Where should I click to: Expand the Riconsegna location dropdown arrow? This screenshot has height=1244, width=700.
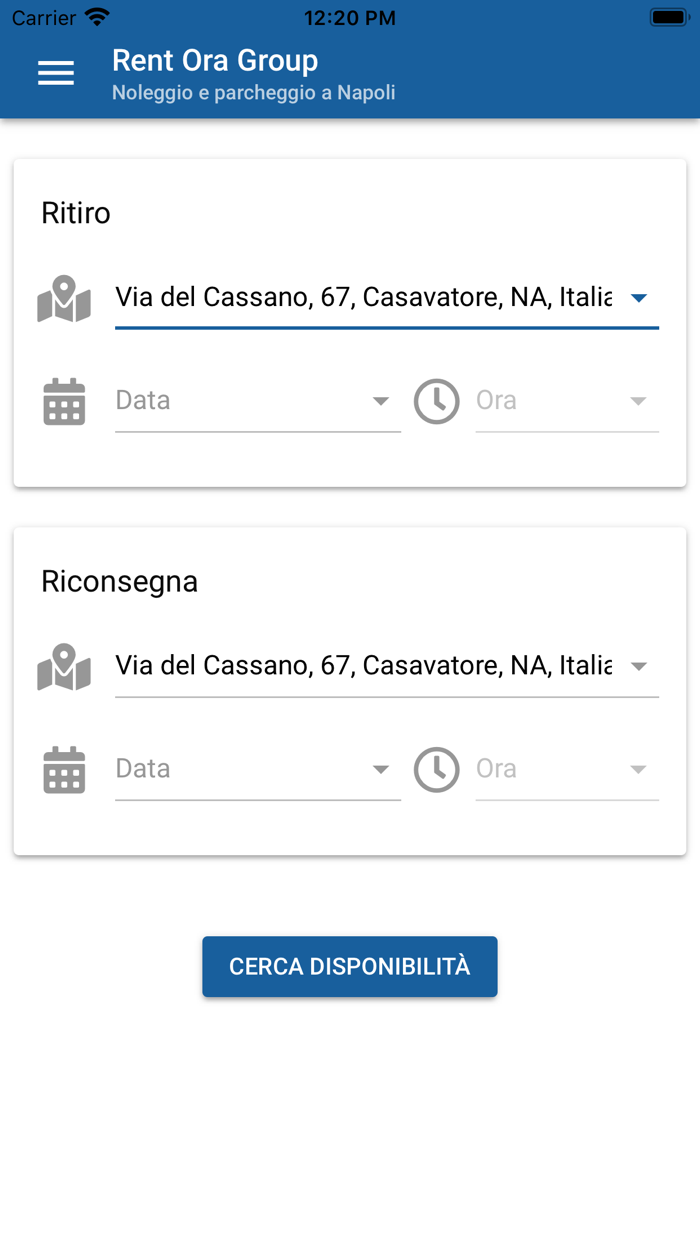point(639,666)
